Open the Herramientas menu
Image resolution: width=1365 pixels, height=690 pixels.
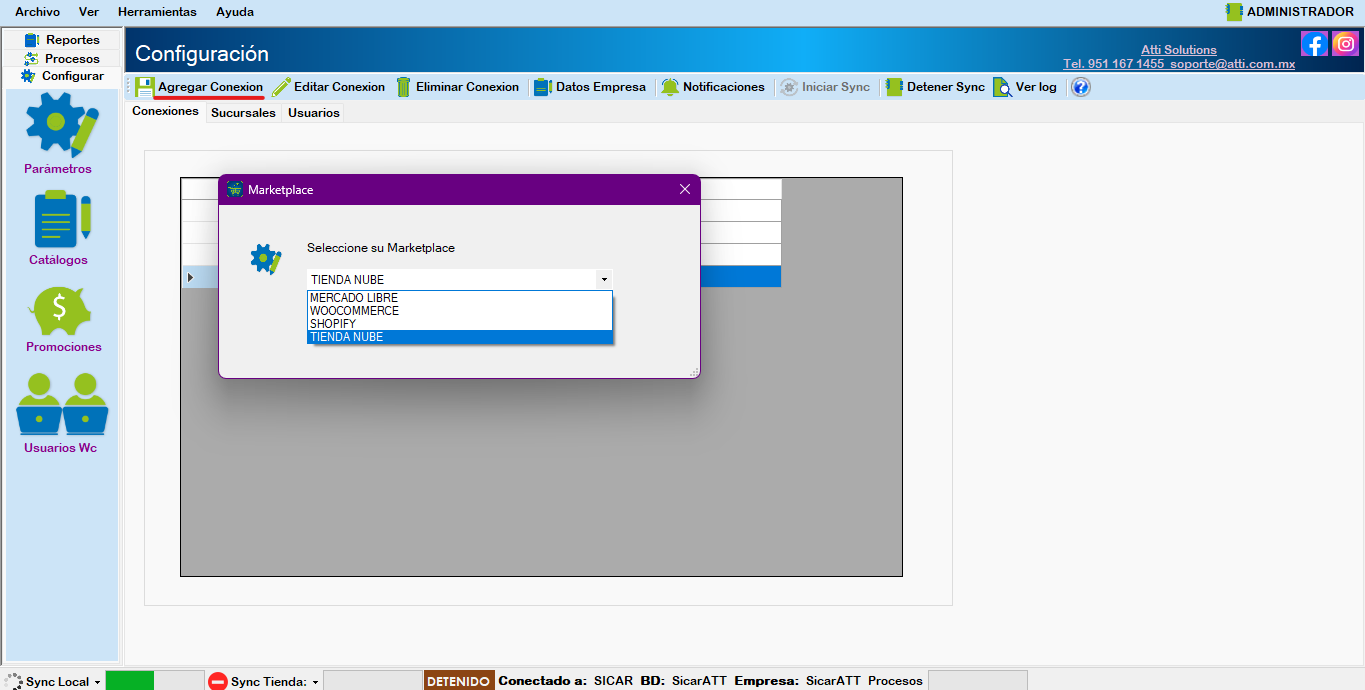(157, 12)
